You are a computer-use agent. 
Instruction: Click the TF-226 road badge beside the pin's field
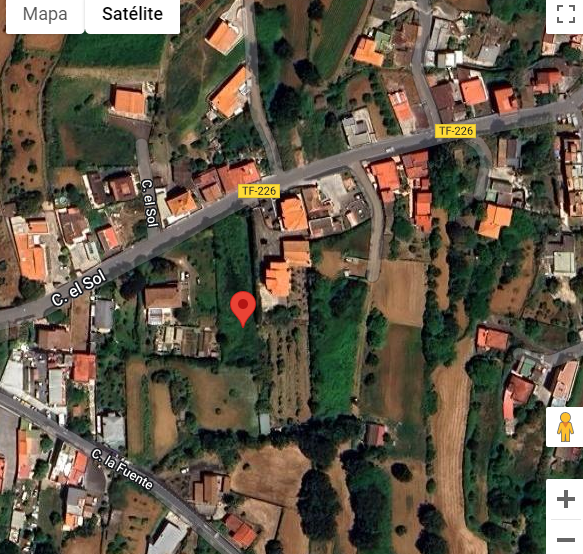(x=259, y=191)
